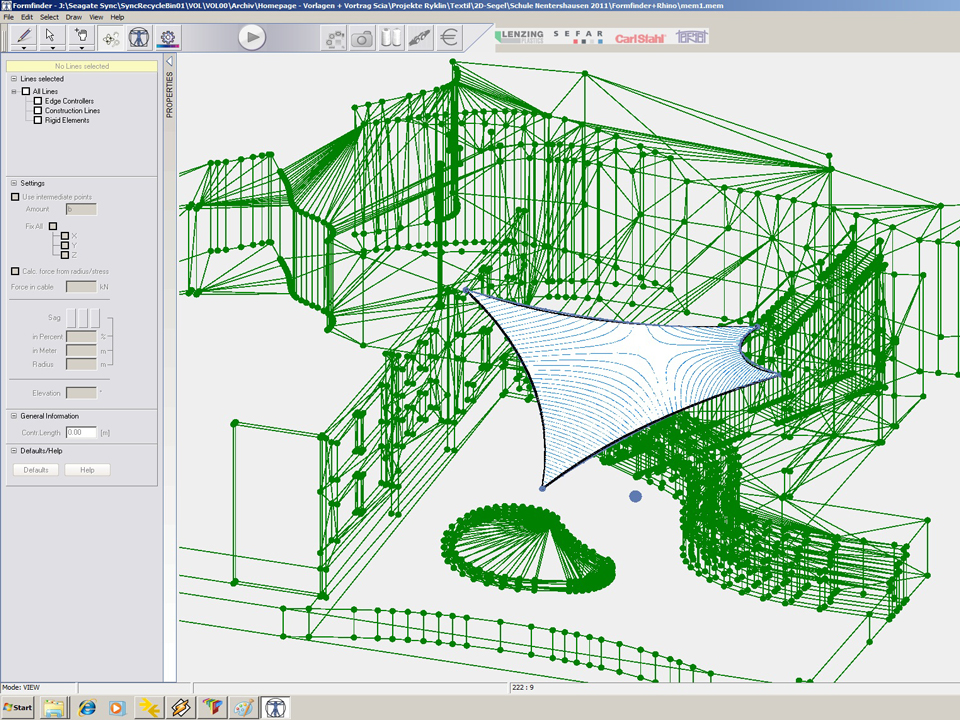Image resolution: width=960 pixels, height=720 pixels.
Task: Click the euro cost calculation icon
Action: point(449,38)
